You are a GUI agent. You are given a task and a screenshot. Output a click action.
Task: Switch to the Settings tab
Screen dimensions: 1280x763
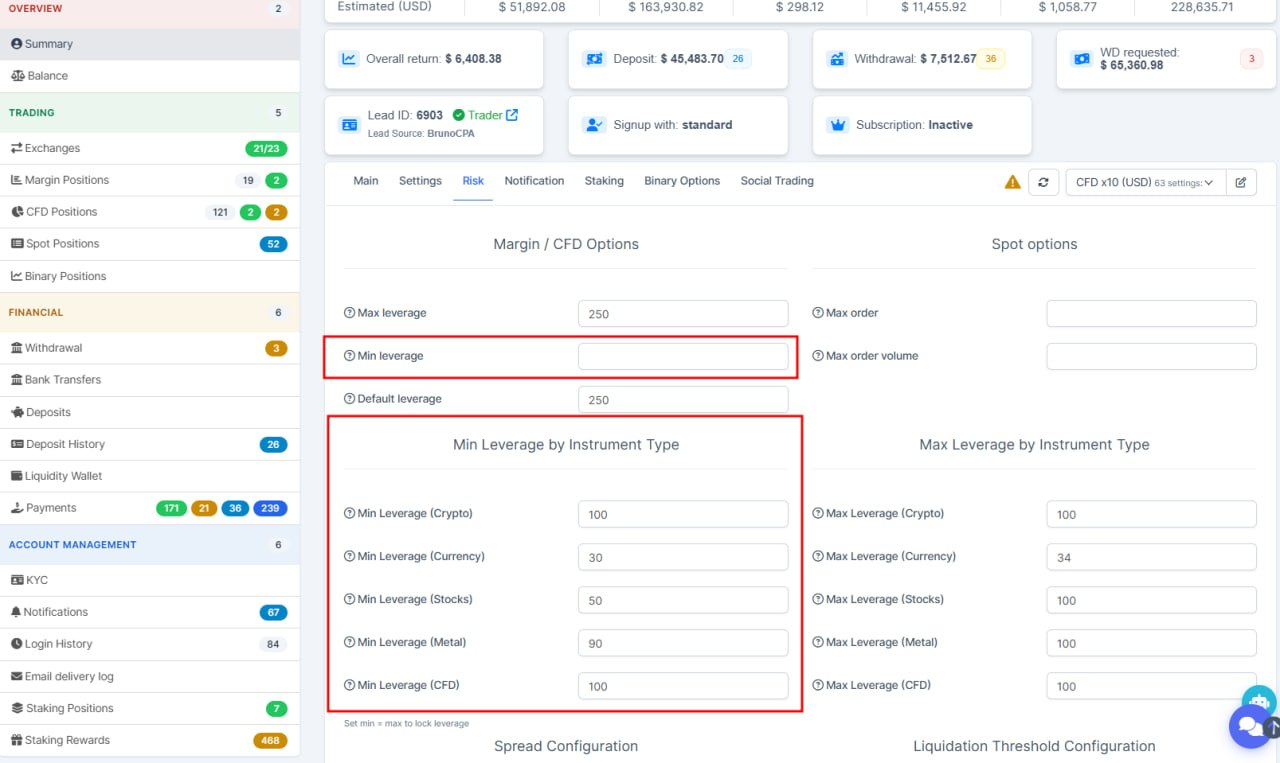click(420, 181)
